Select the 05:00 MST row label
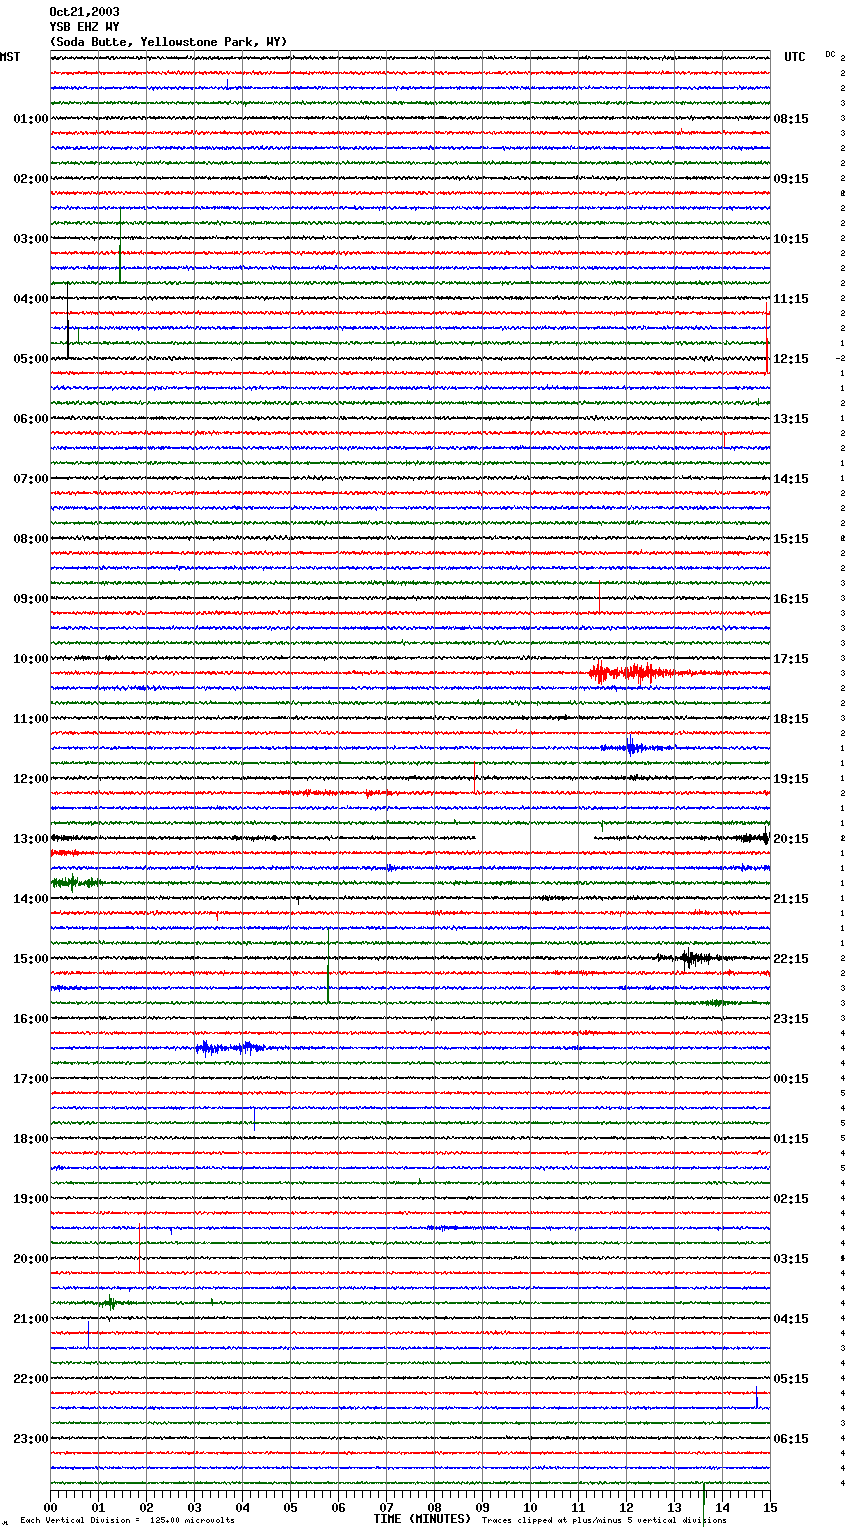The width and height of the screenshot is (850, 1534). pos(30,359)
